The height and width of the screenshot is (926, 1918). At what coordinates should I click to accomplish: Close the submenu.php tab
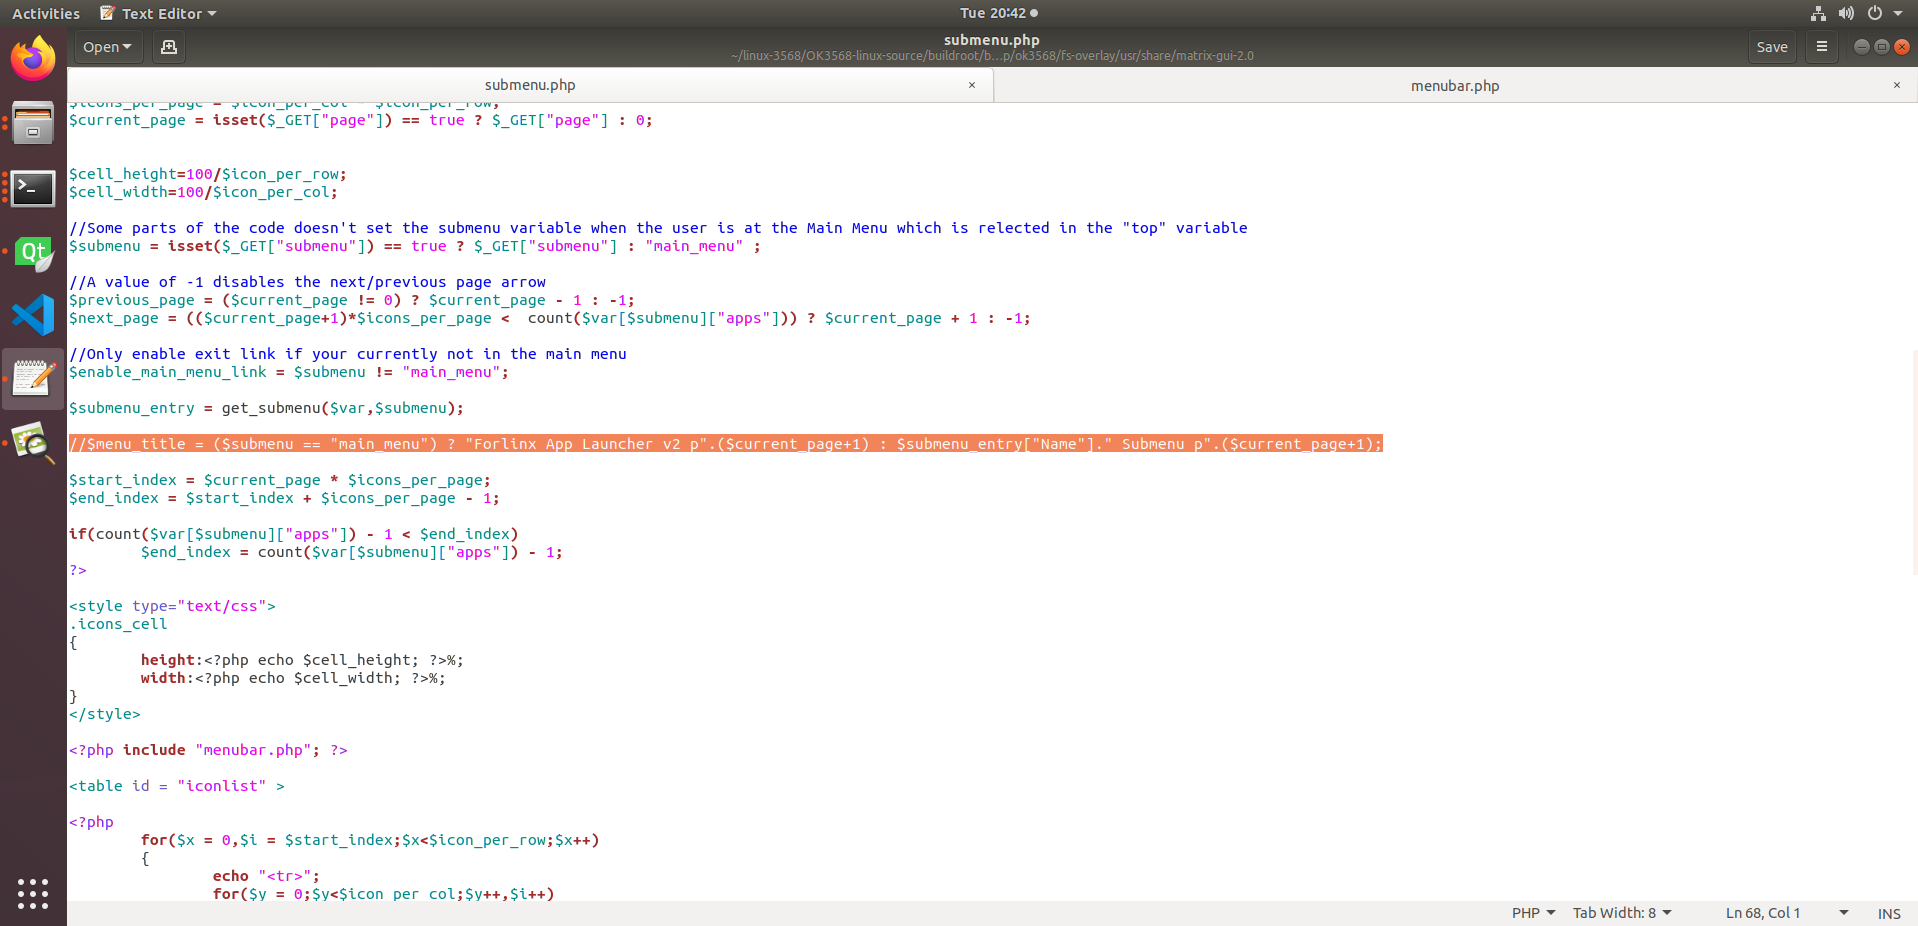(x=971, y=85)
